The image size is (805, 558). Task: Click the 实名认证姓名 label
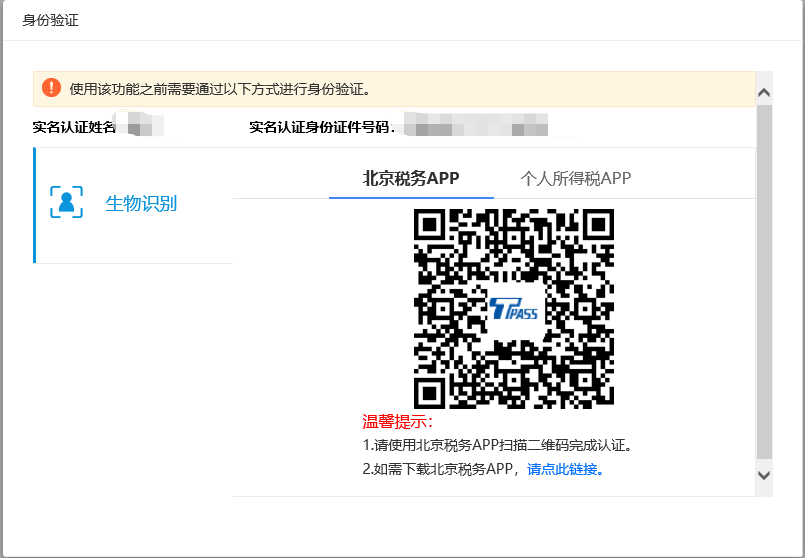point(74,127)
